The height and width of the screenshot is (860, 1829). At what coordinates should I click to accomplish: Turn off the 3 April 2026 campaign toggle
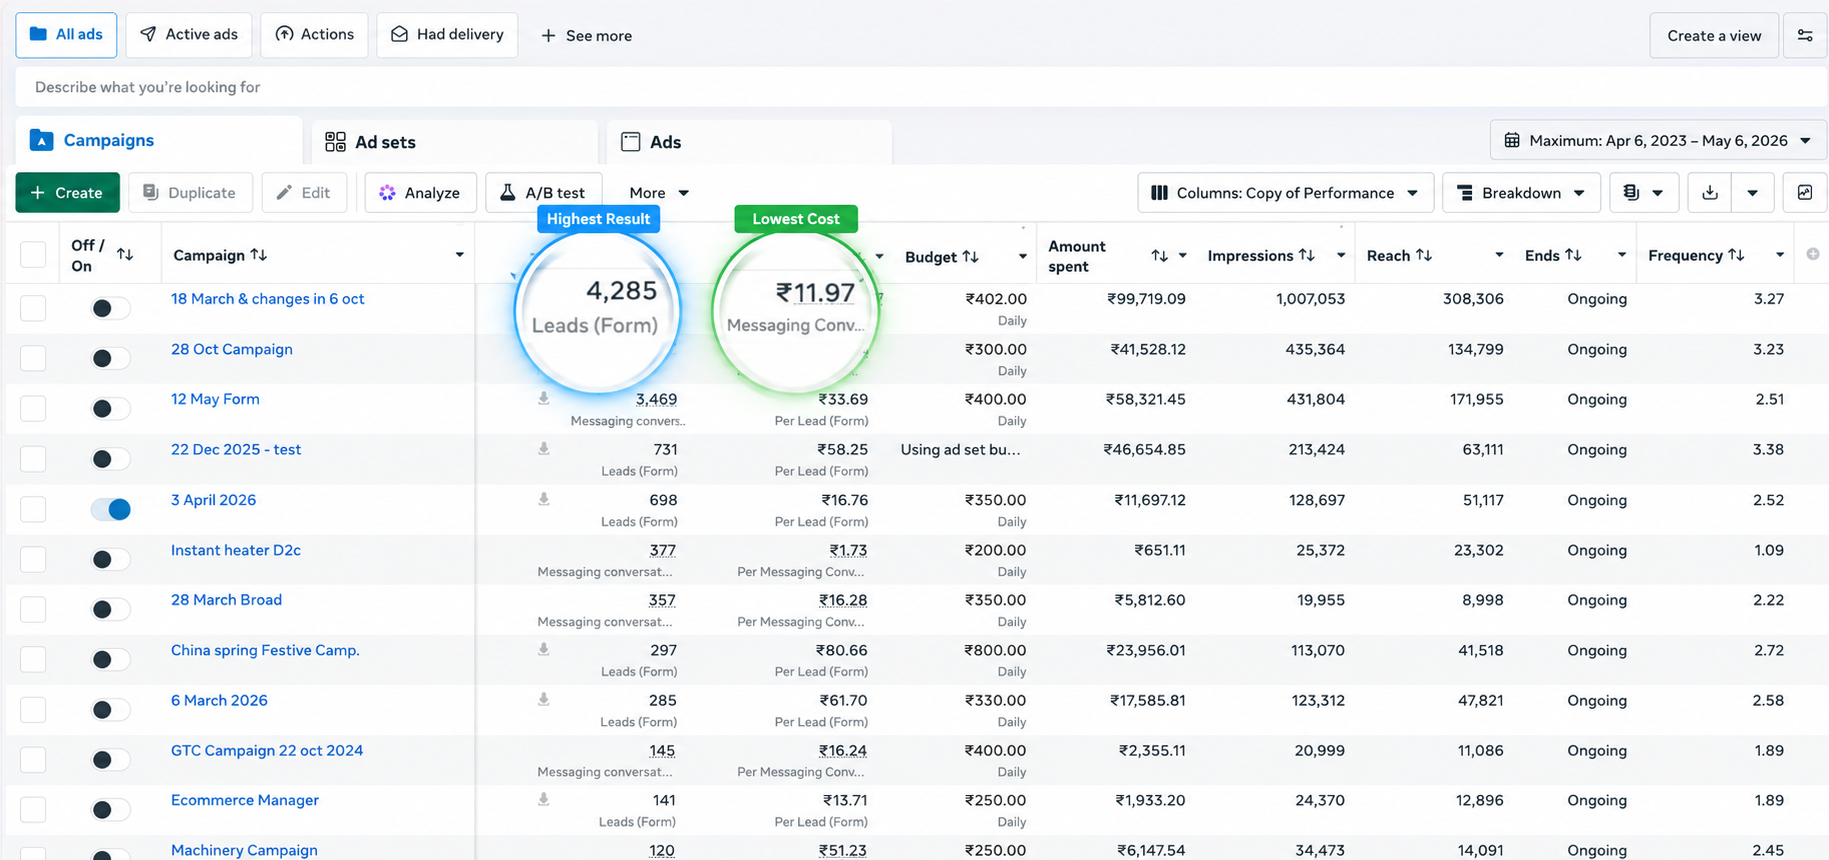(111, 509)
